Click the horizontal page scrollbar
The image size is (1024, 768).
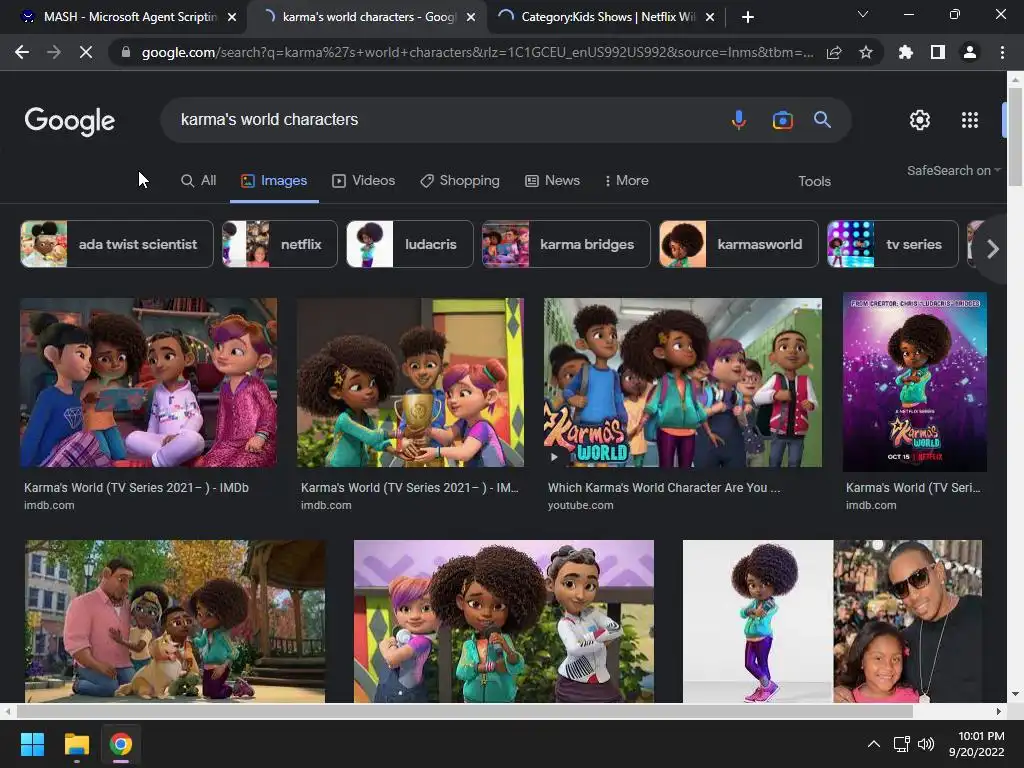[464, 711]
